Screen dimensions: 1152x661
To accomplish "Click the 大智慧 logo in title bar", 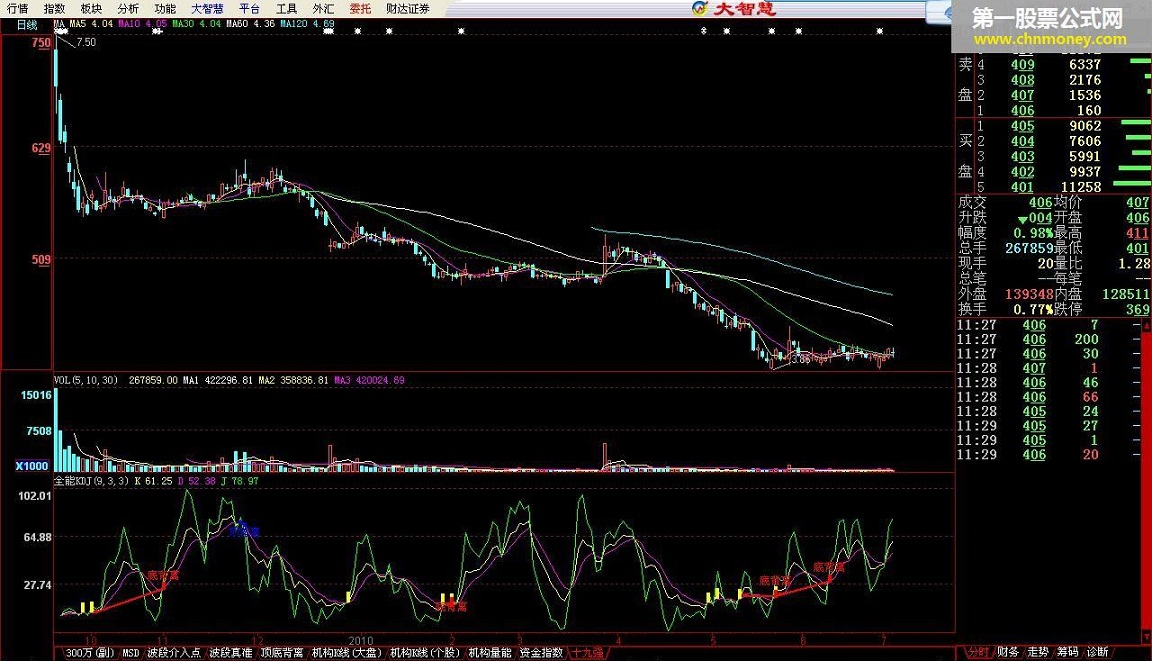I will [733, 9].
